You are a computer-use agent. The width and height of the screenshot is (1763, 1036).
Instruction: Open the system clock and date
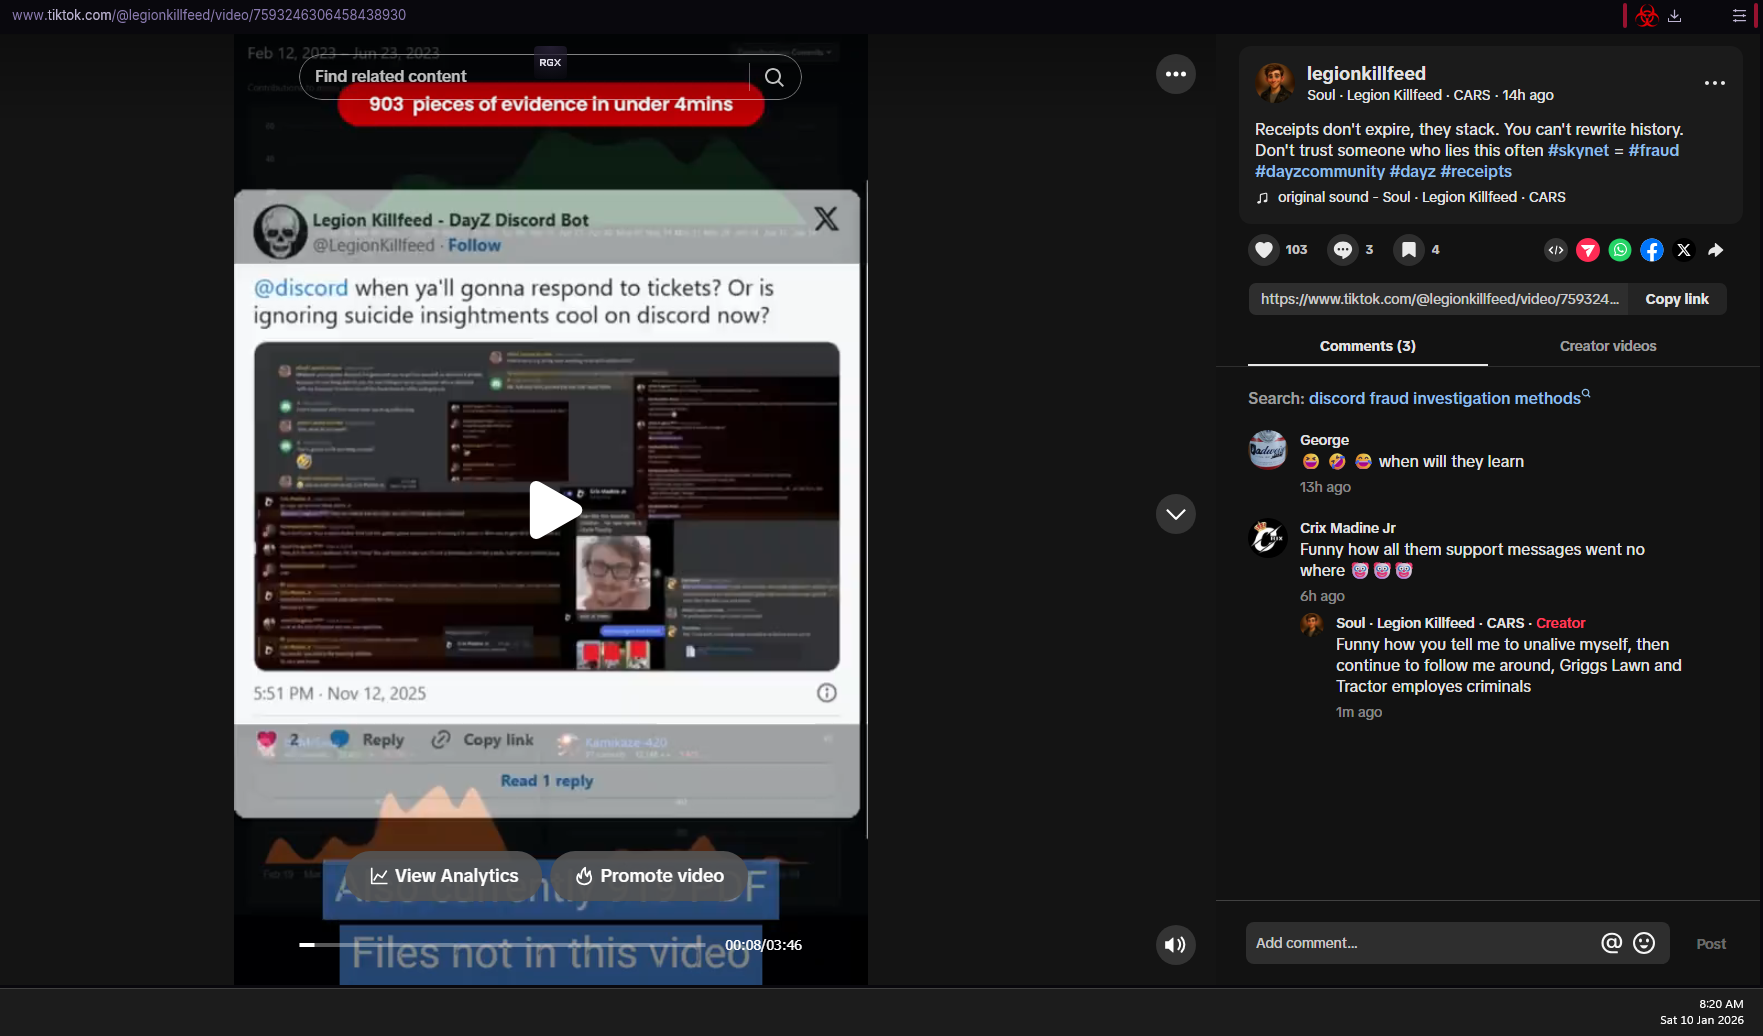[1702, 1012]
